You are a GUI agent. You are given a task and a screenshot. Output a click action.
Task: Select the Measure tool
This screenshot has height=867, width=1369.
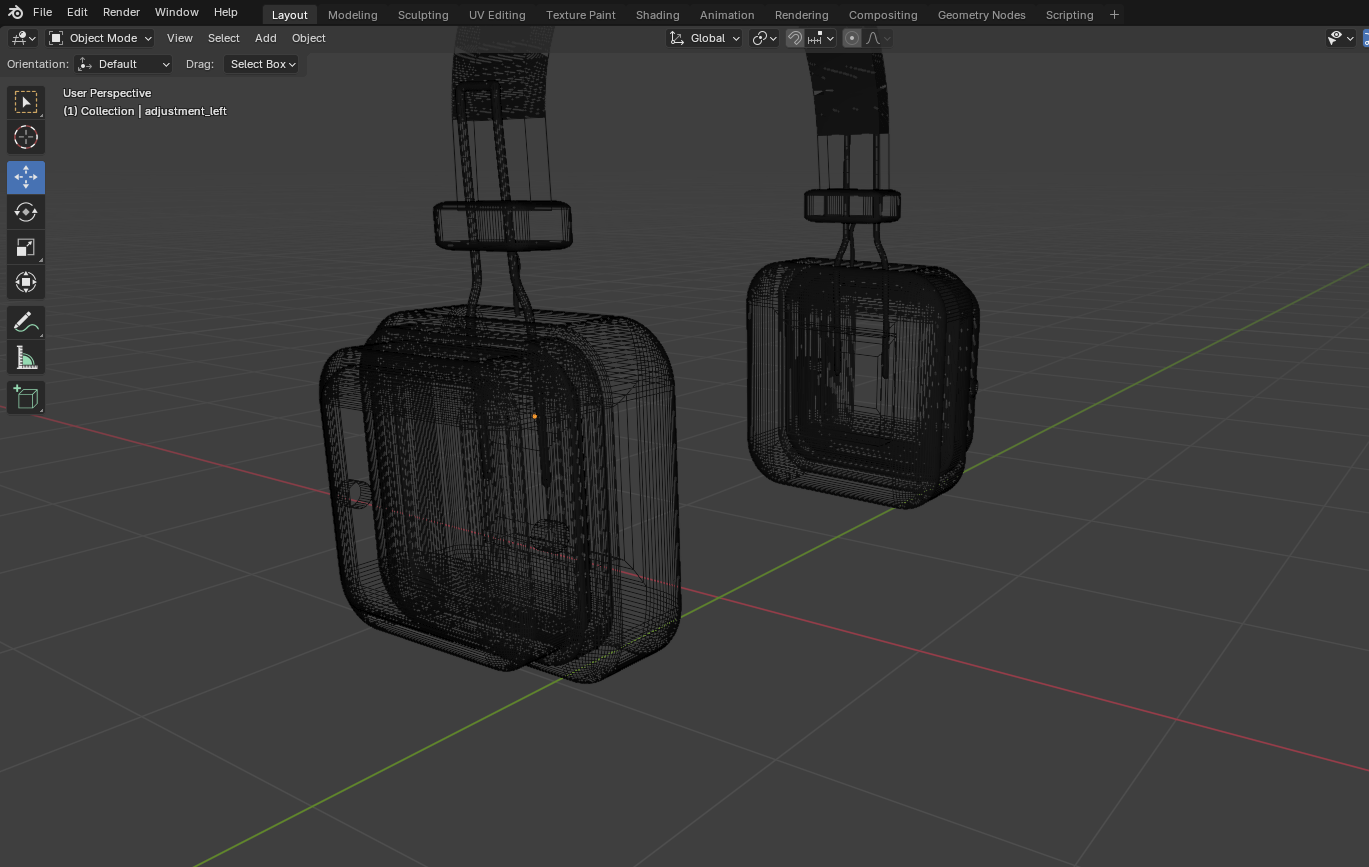click(25, 356)
